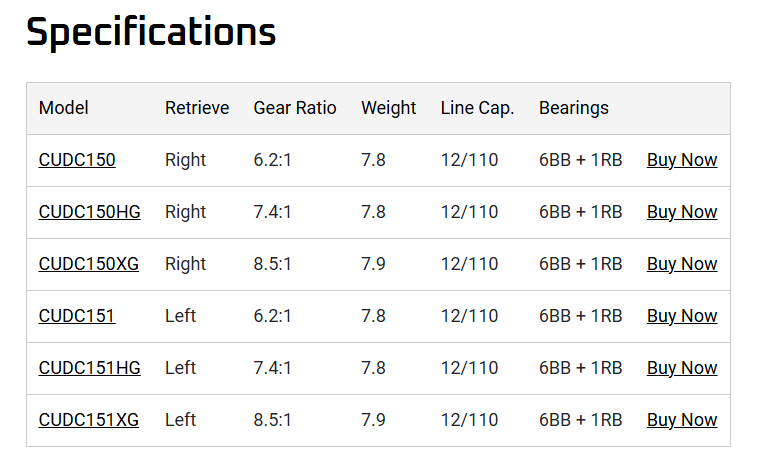The image size is (761, 465).
Task: Click the 8.5:1 gear ratio for CUDC150XG
Action: pos(272,264)
